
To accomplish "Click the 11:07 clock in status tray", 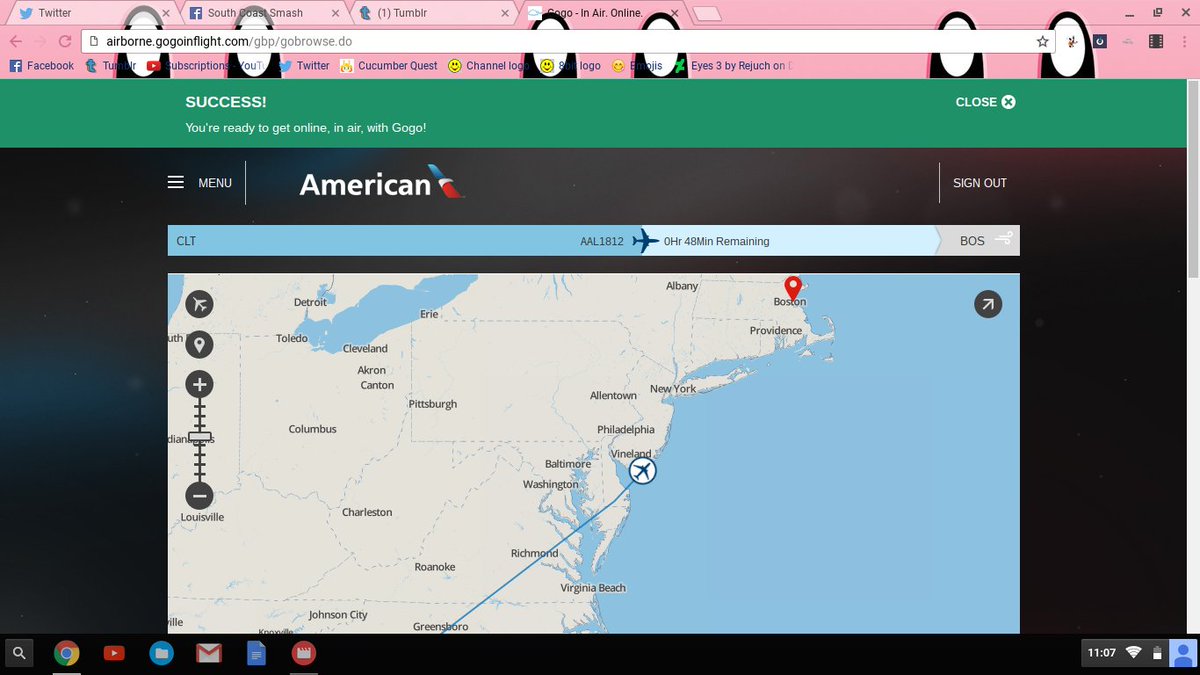I will (x=1101, y=653).
